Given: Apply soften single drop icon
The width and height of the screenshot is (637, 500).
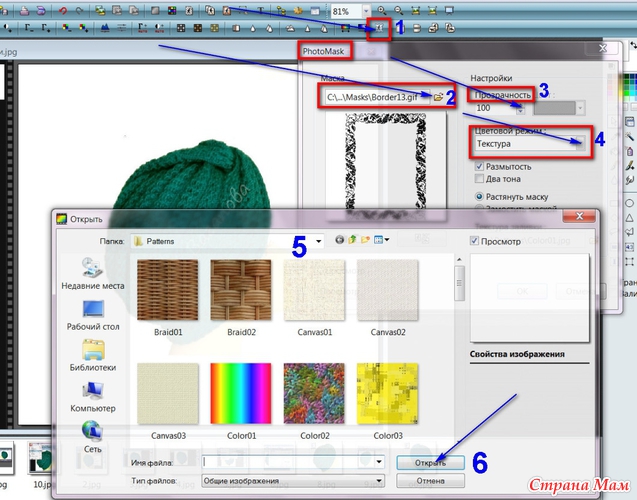Looking at the screenshot, I should [x=253, y=28].
